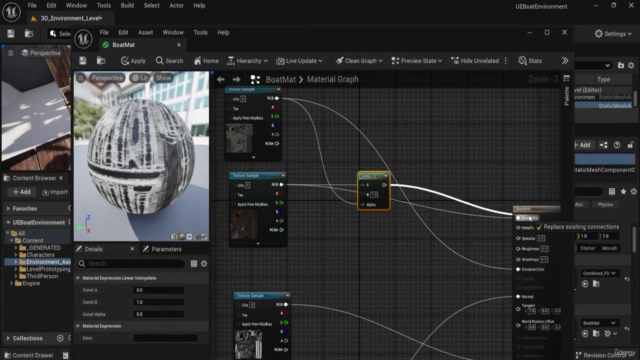Collapse the Lerp node arrow
Screen dimensions: 640x360
[x=386, y=176]
